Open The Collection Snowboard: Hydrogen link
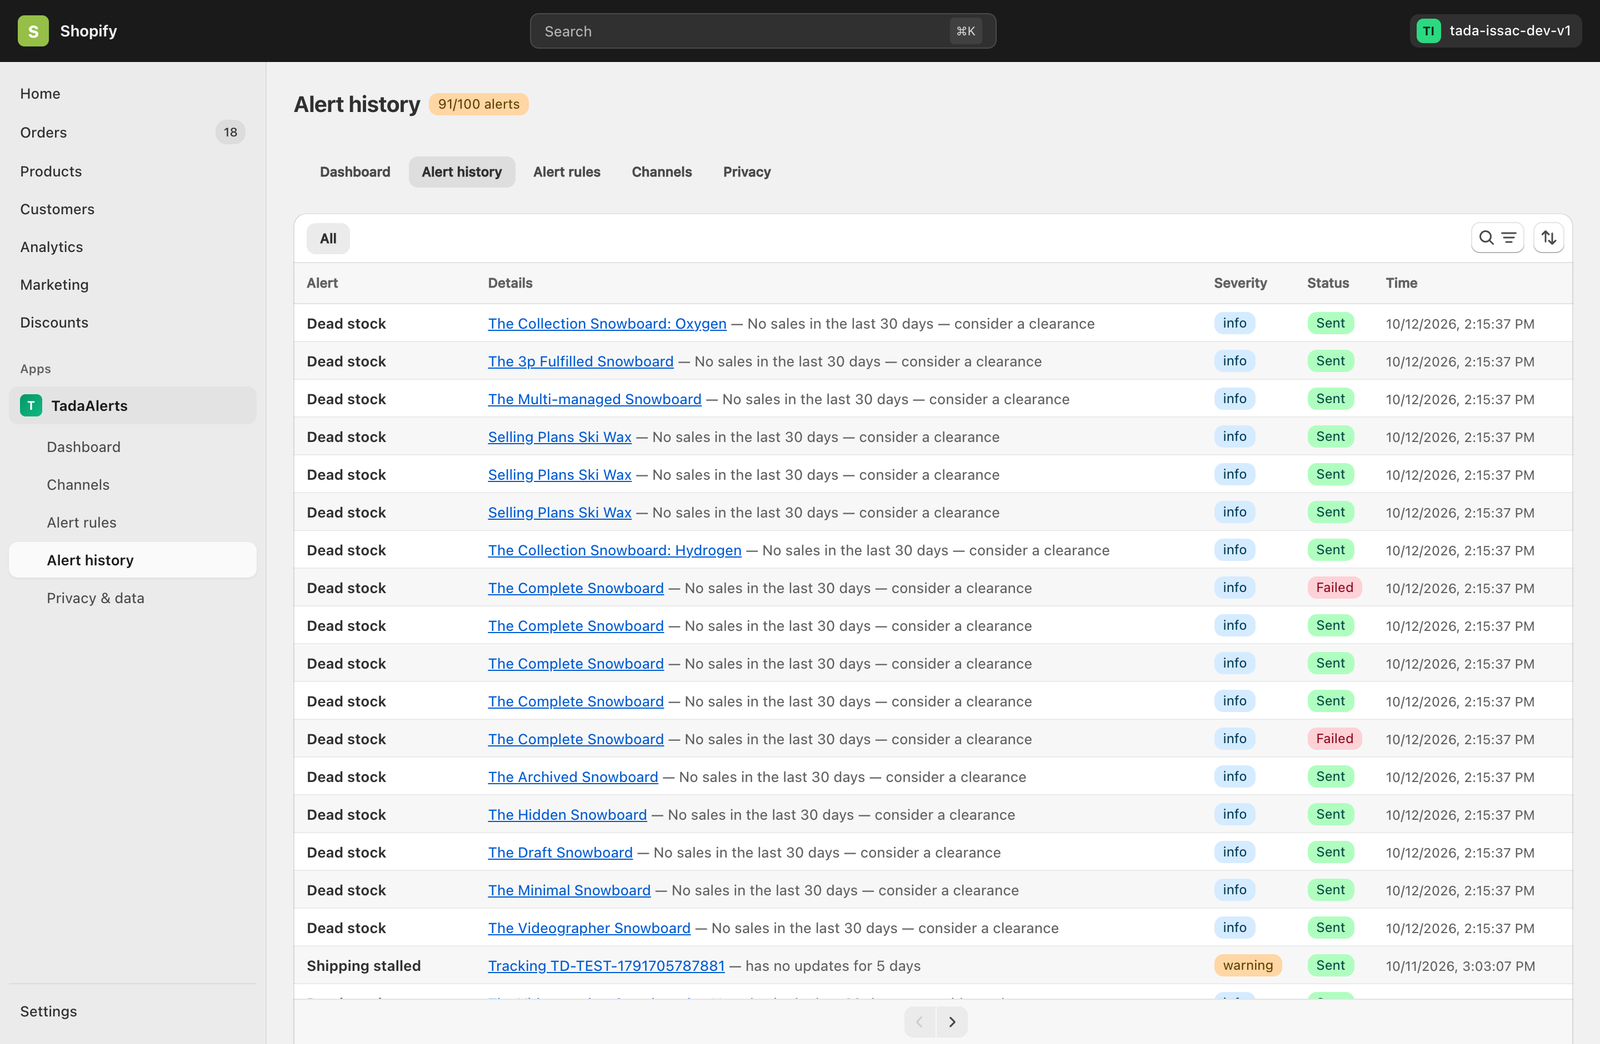 pos(615,550)
